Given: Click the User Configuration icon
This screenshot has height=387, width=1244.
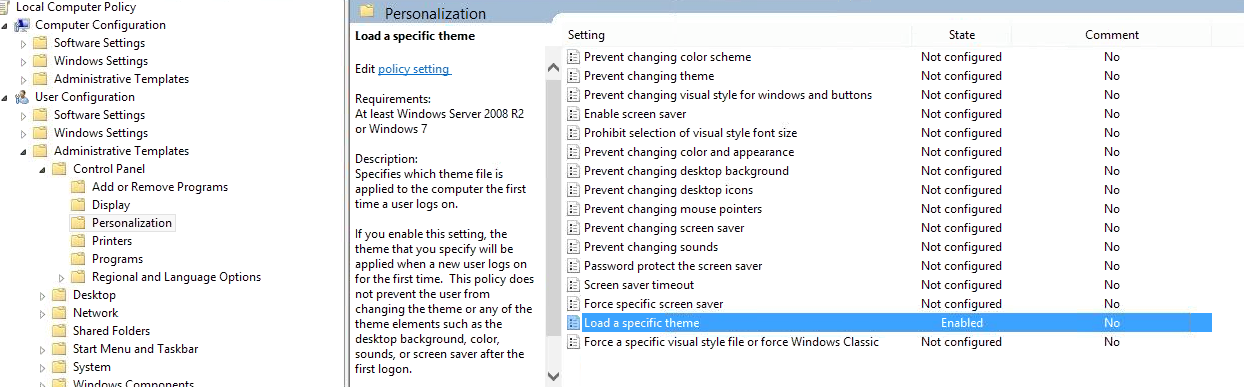Looking at the screenshot, I should coord(22,97).
